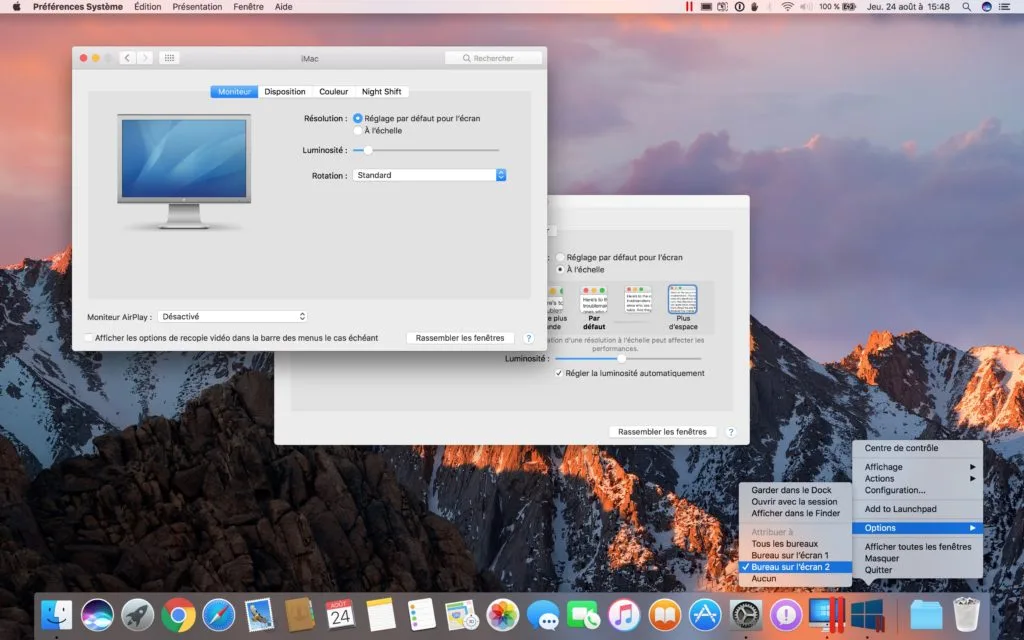The width and height of the screenshot is (1024, 640).
Task: Open the Night Shift tab
Action: [x=382, y=90]
